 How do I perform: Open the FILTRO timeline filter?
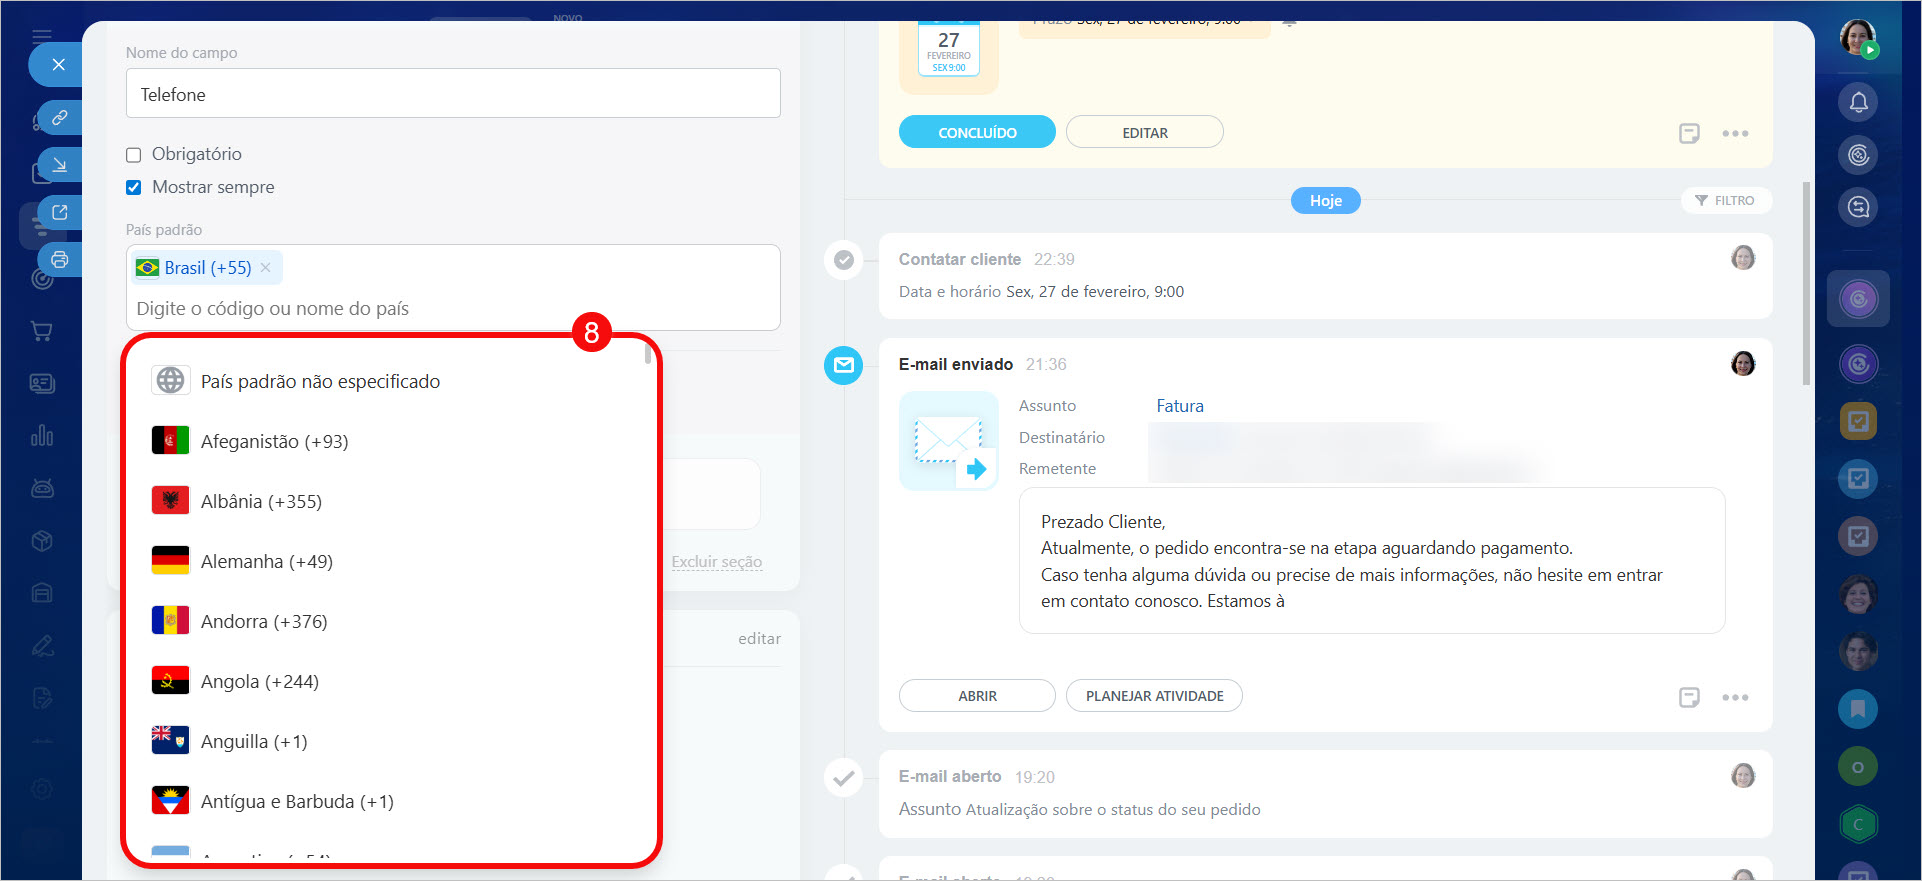(x=1725, y=201)
